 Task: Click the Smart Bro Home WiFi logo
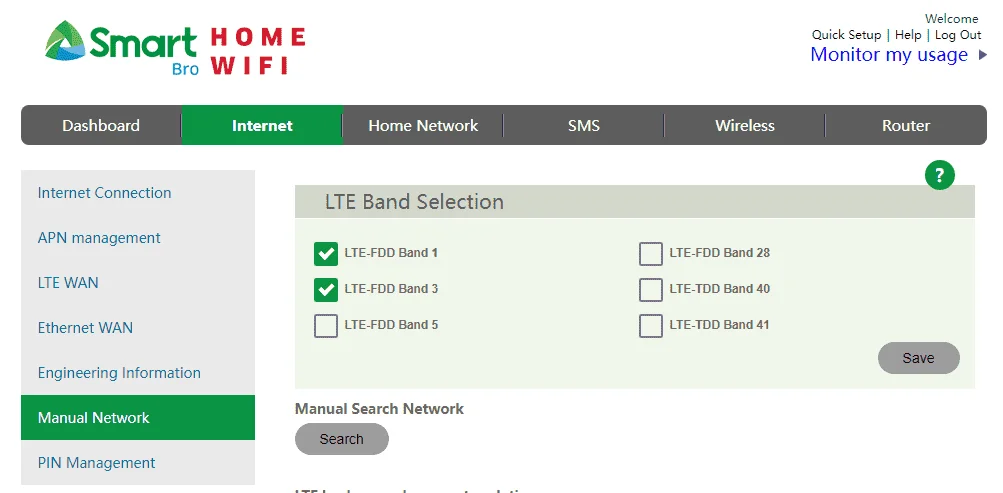175,49
